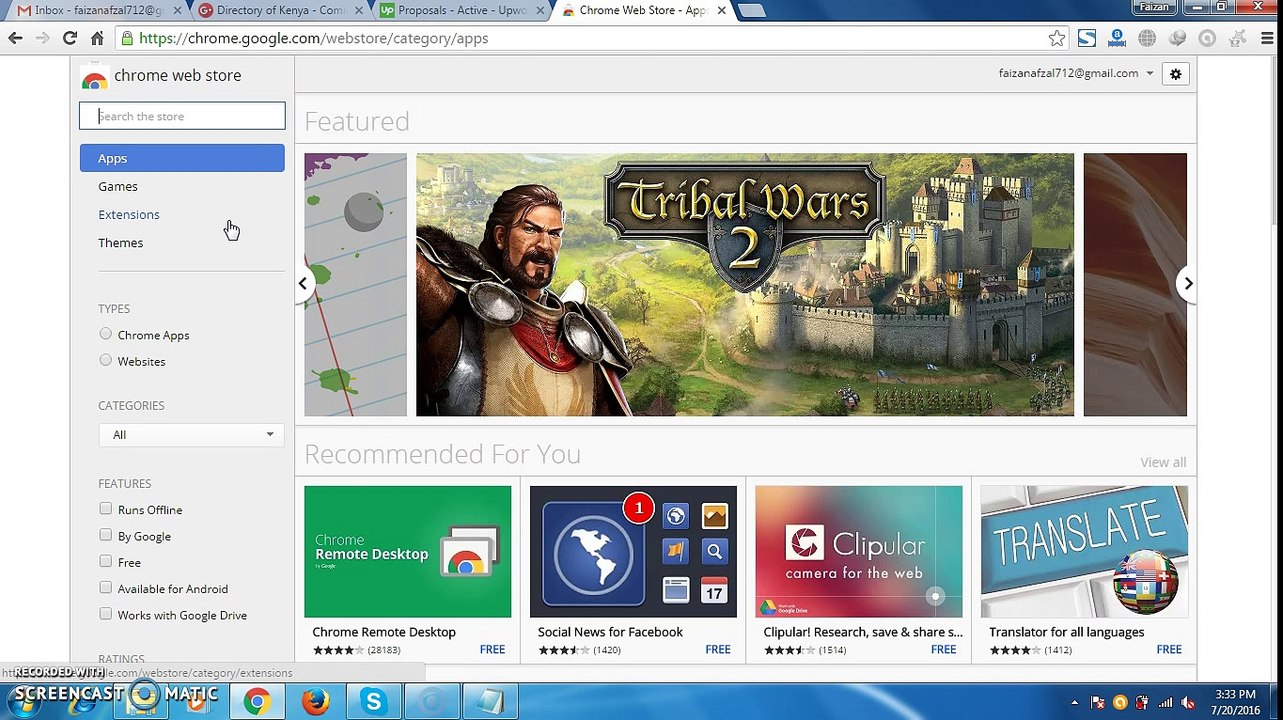This screenshot has height=720, width=1283.
Task: Go back using the browser back arrow
Action: tap(15, 38)
